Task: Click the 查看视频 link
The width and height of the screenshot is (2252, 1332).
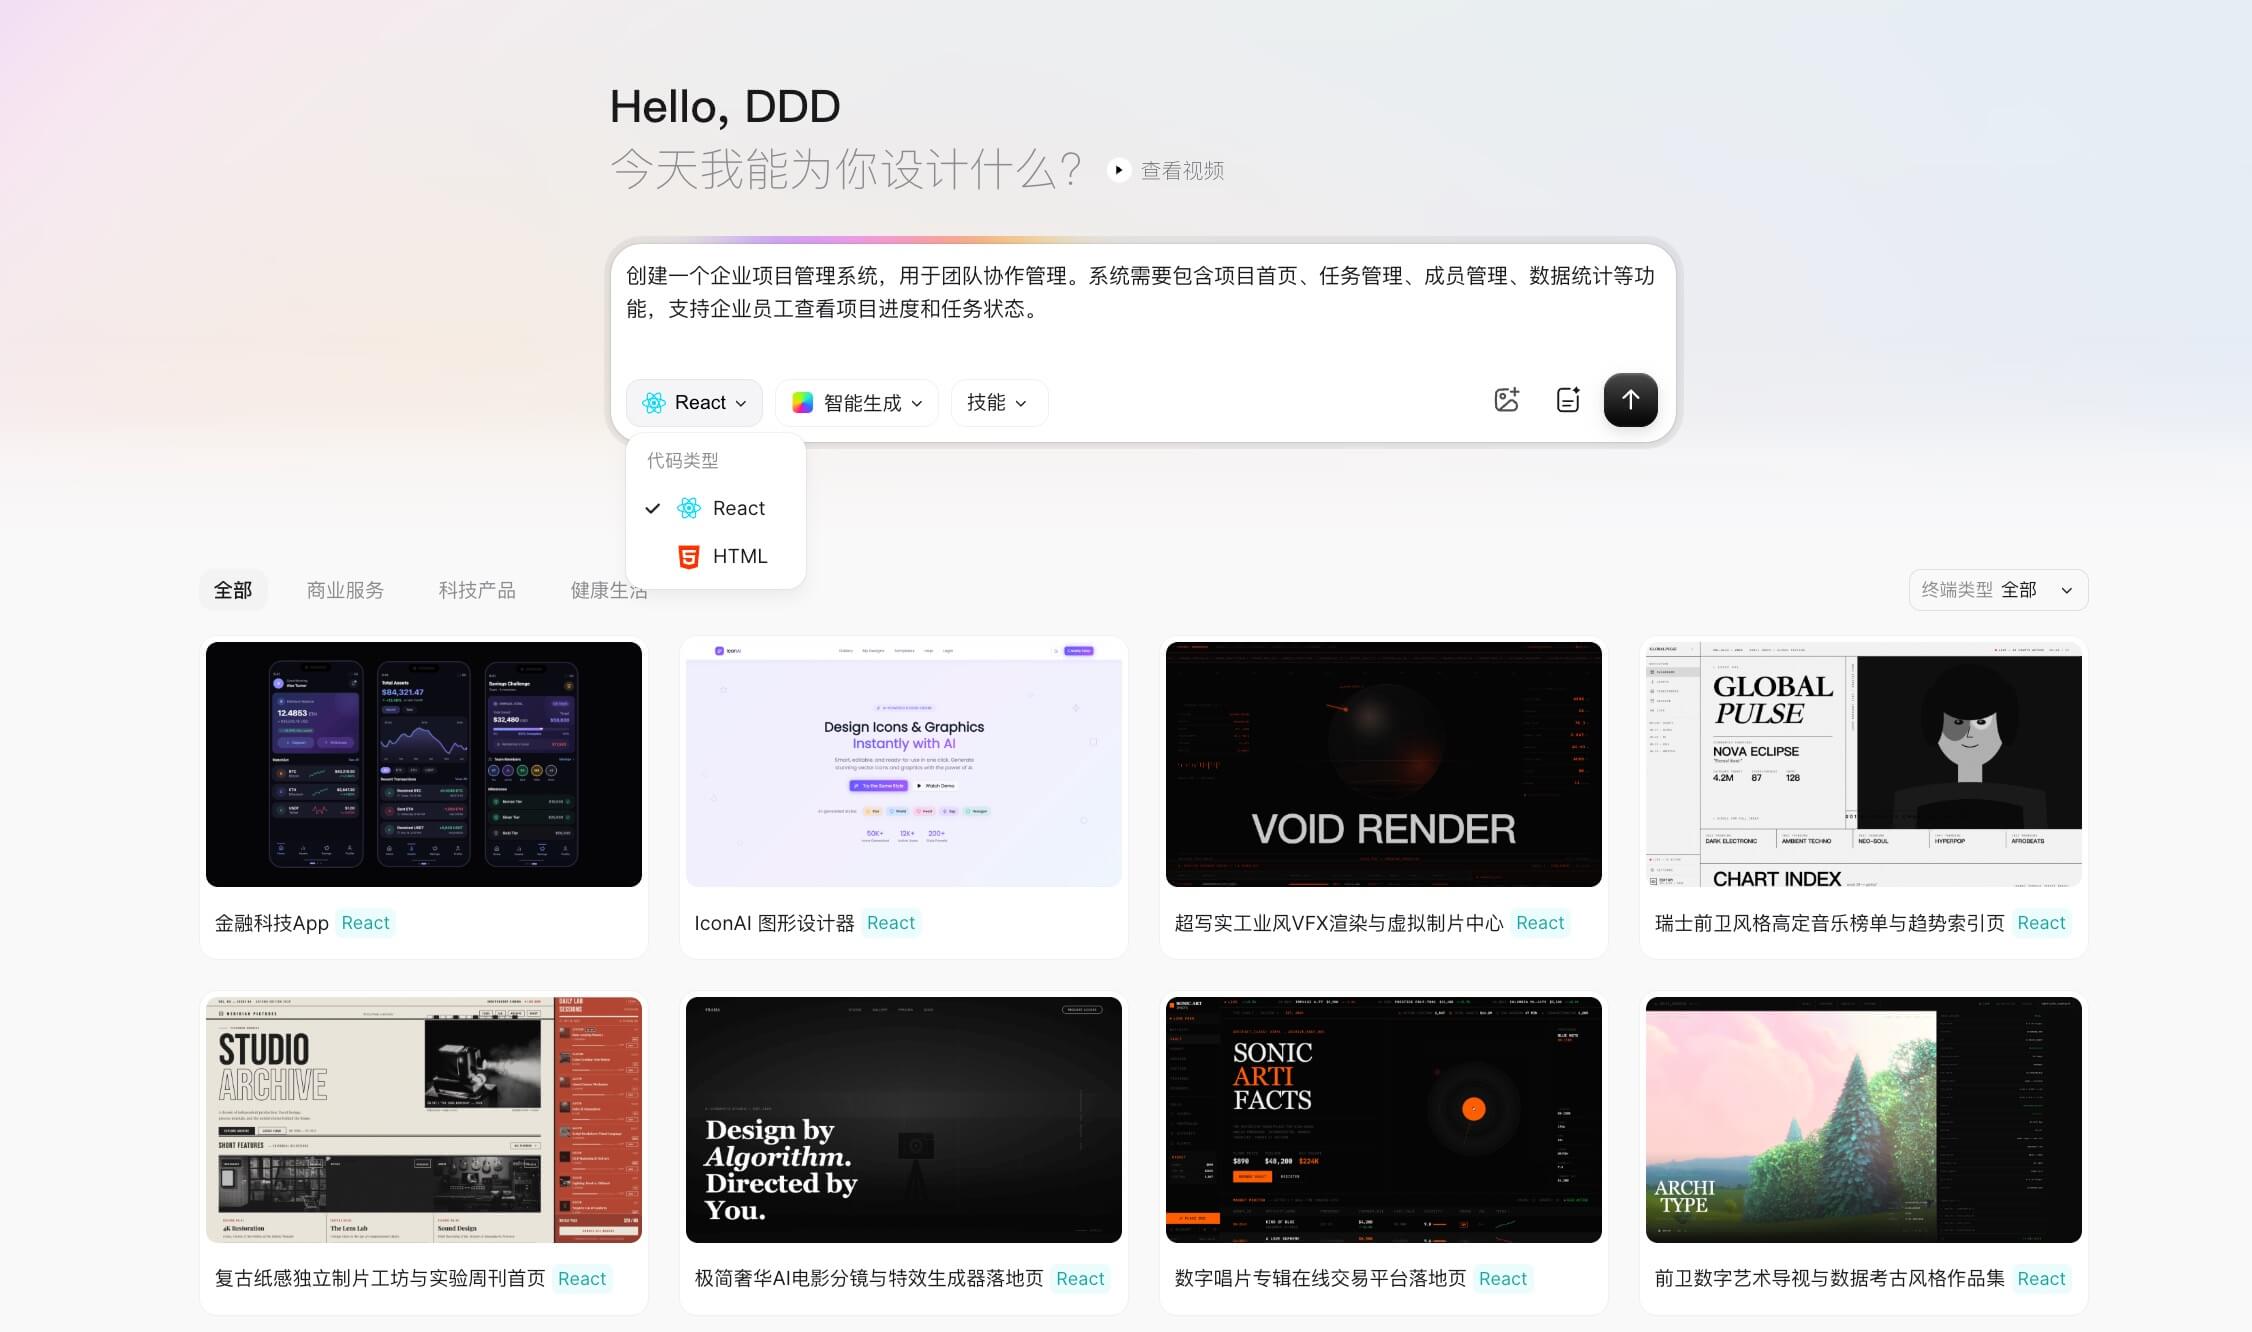Action: point(1182,171)
